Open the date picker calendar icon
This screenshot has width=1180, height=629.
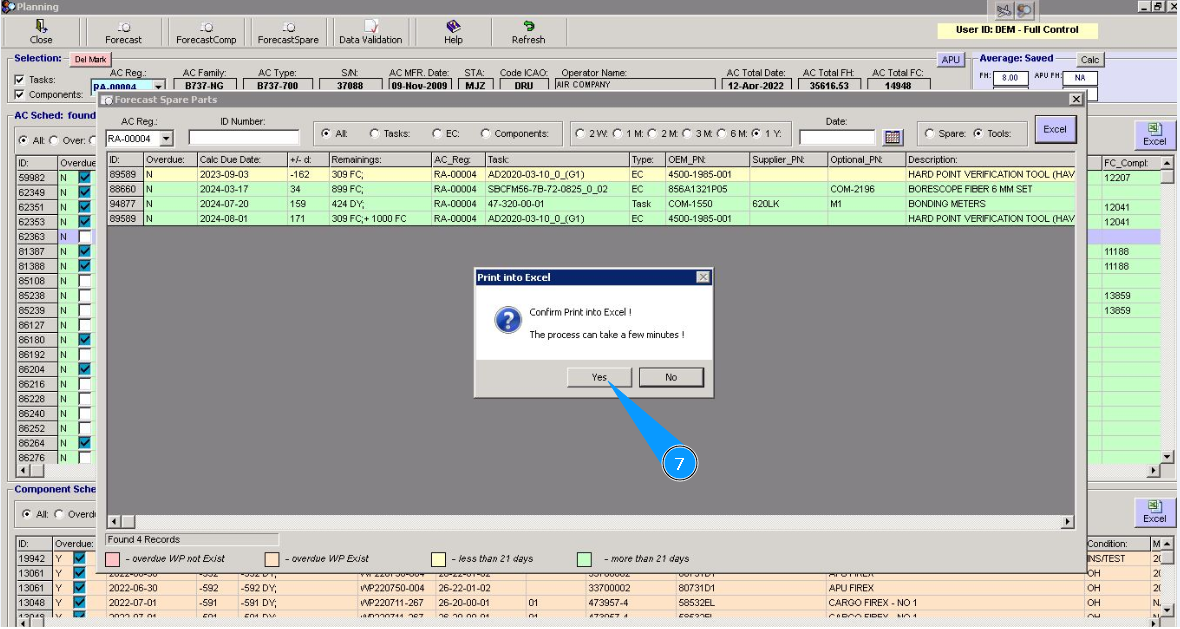pos(893,137)
